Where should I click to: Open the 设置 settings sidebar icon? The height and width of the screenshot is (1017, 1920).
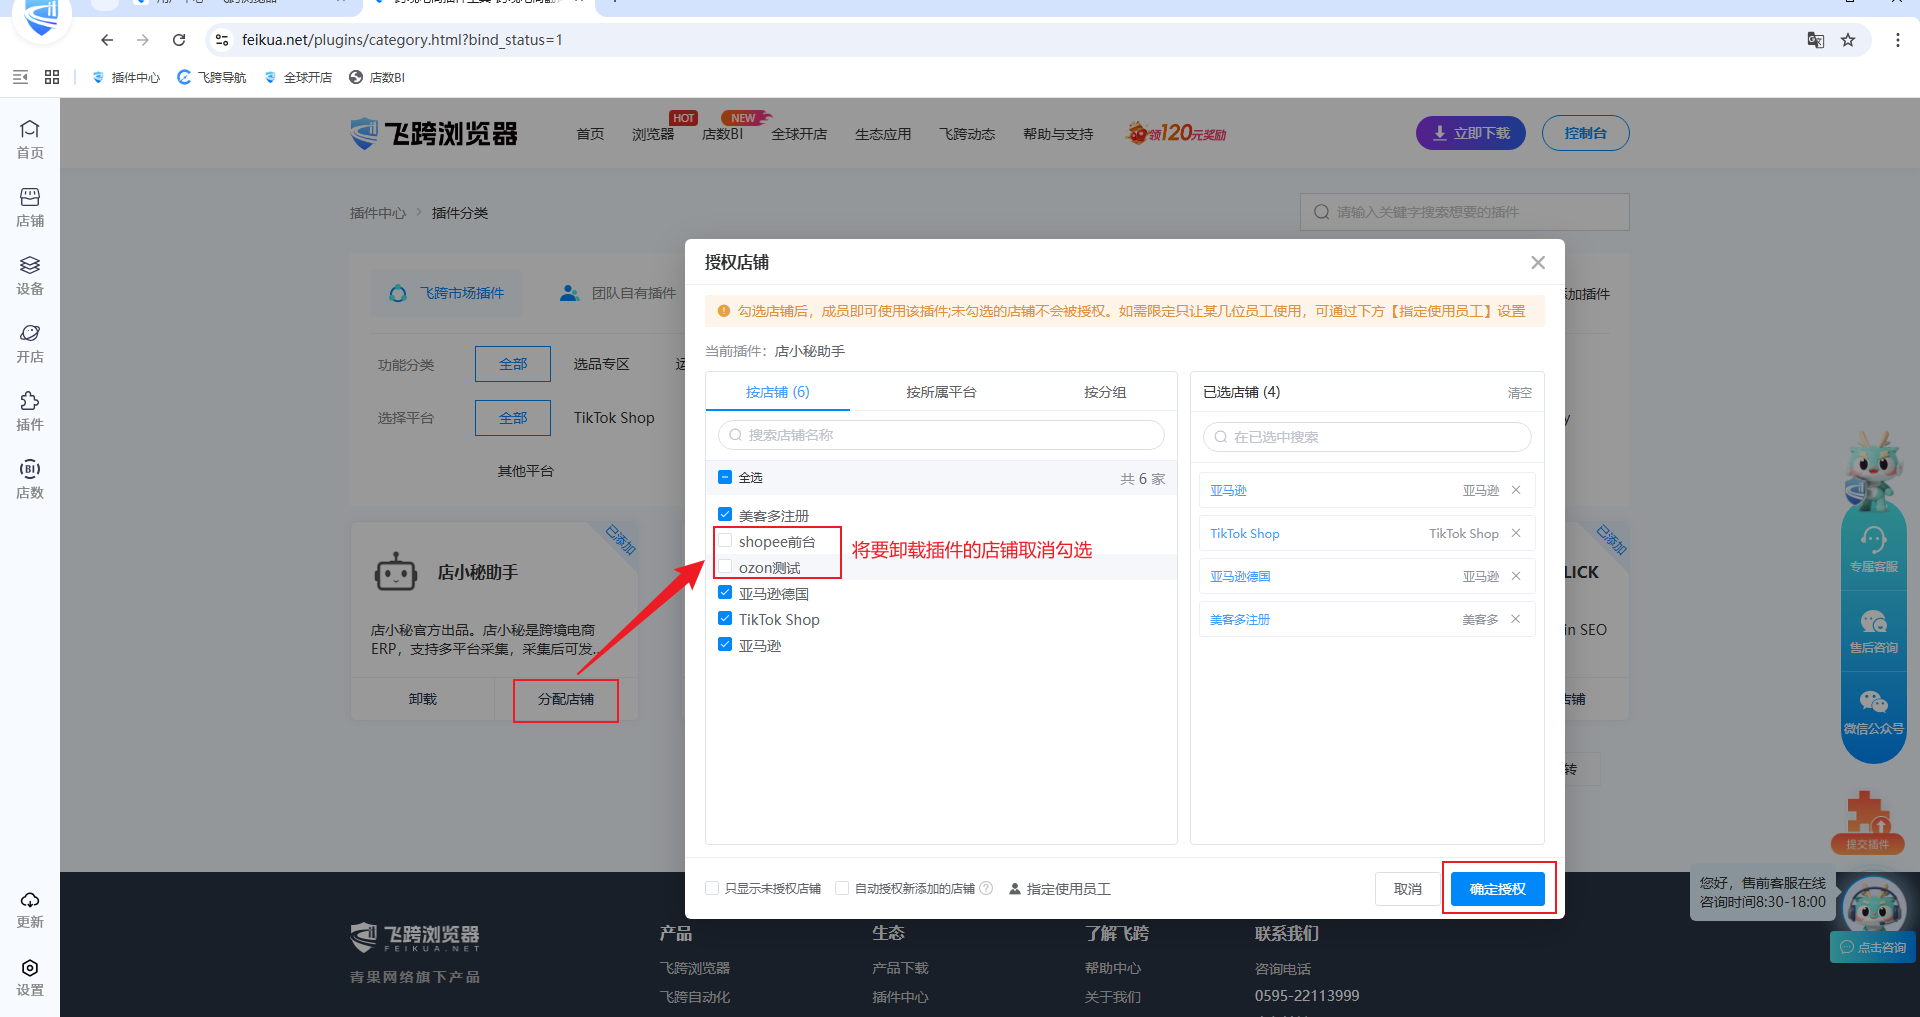(x=30, y=977)
